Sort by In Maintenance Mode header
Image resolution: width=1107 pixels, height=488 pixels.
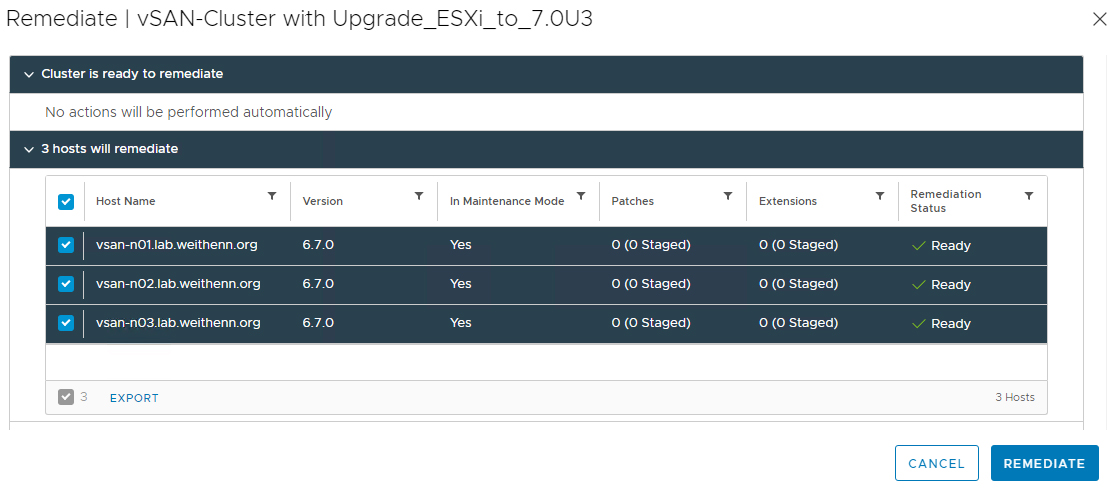(x=507, y=201)
